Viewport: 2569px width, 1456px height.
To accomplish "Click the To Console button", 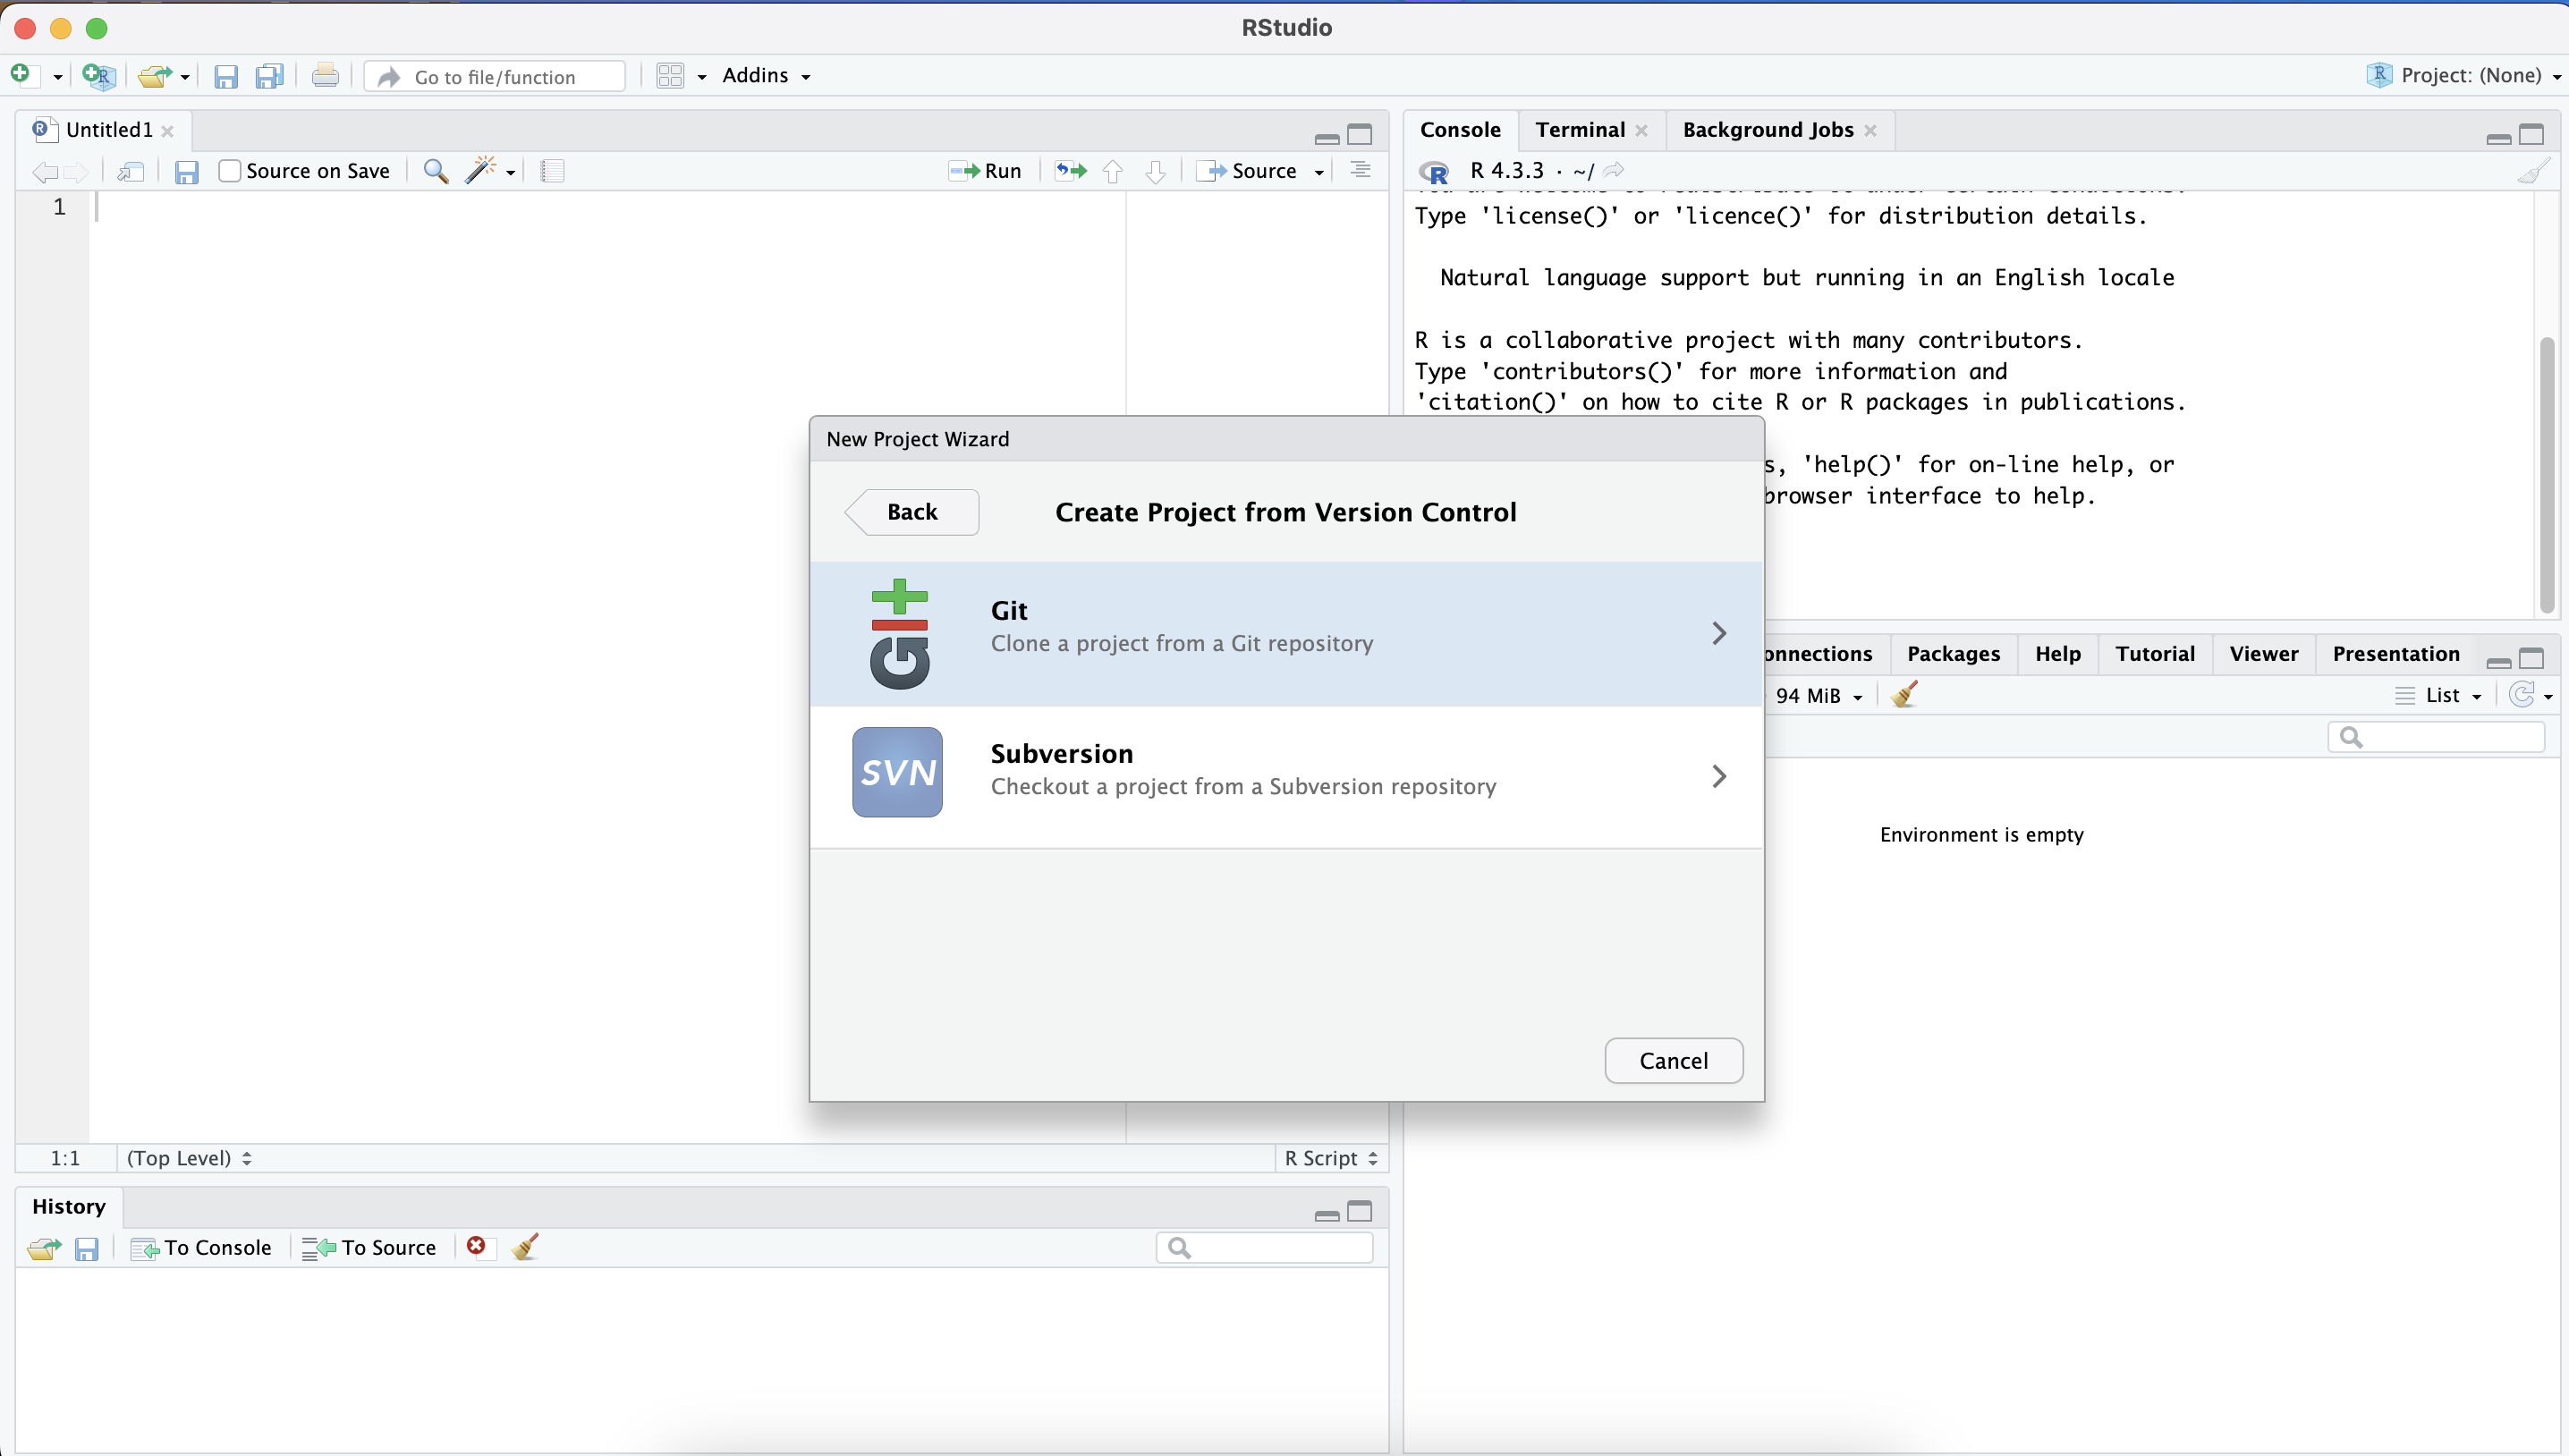I will (x=201, y=1248).
